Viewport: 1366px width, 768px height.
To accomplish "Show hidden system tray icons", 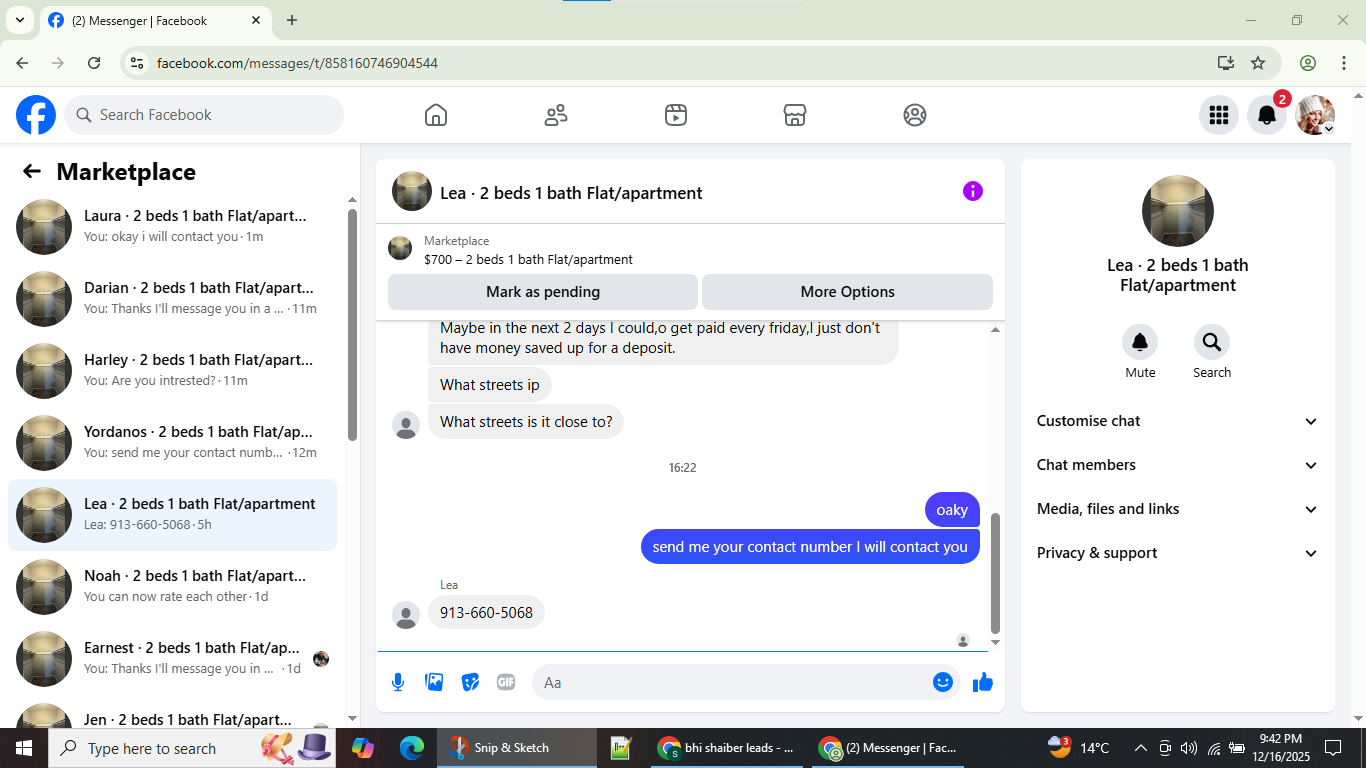I will click(1140, 748).
